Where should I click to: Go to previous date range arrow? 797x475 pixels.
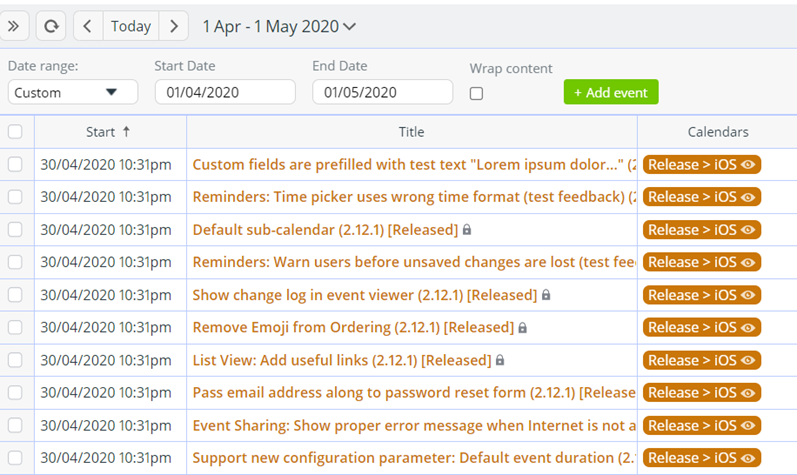tap(88, 26)
